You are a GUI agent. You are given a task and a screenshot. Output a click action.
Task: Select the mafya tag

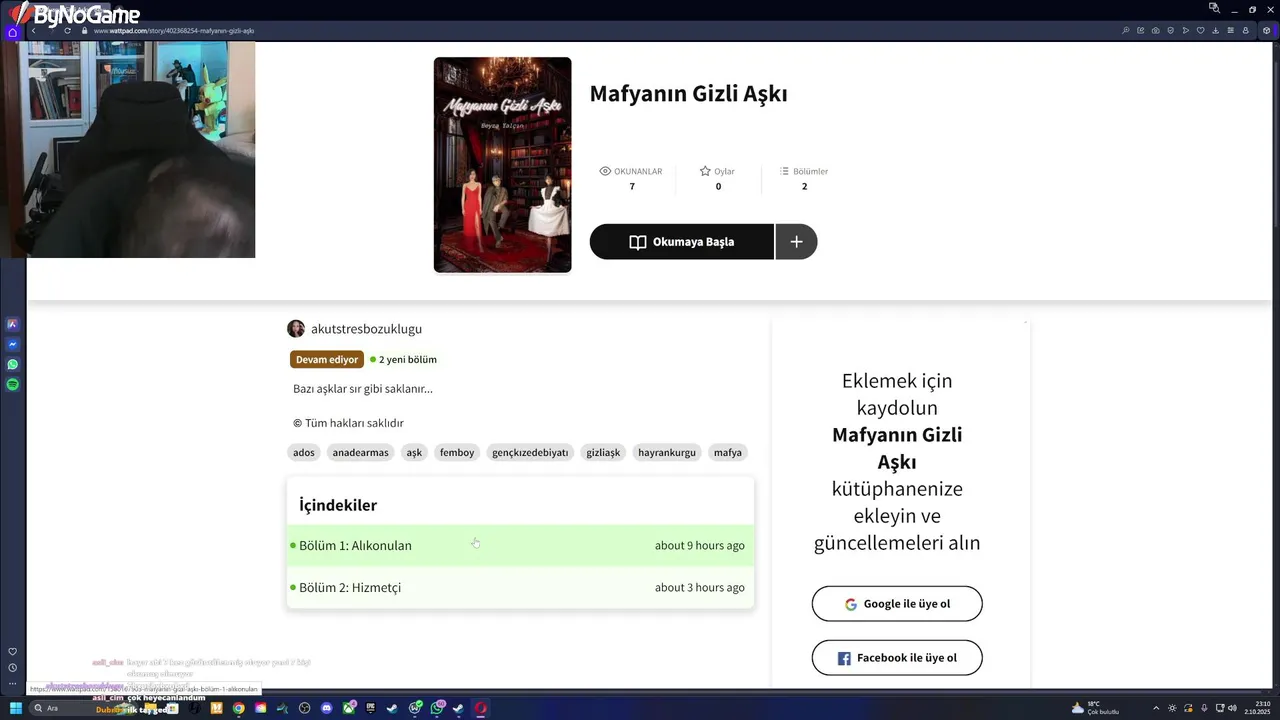click(728, 452)
